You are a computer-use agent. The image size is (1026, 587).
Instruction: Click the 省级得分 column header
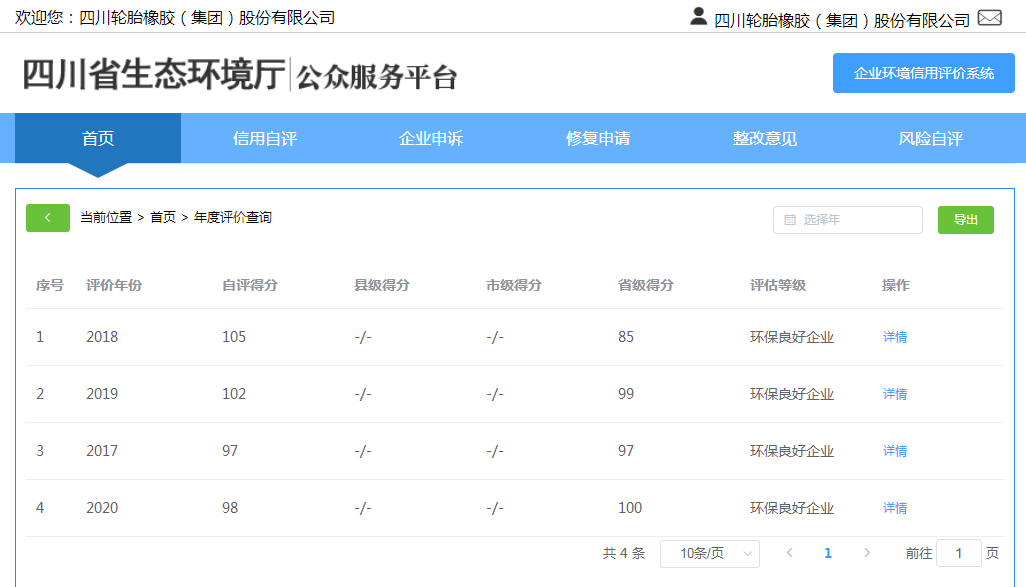click(646, 285)
